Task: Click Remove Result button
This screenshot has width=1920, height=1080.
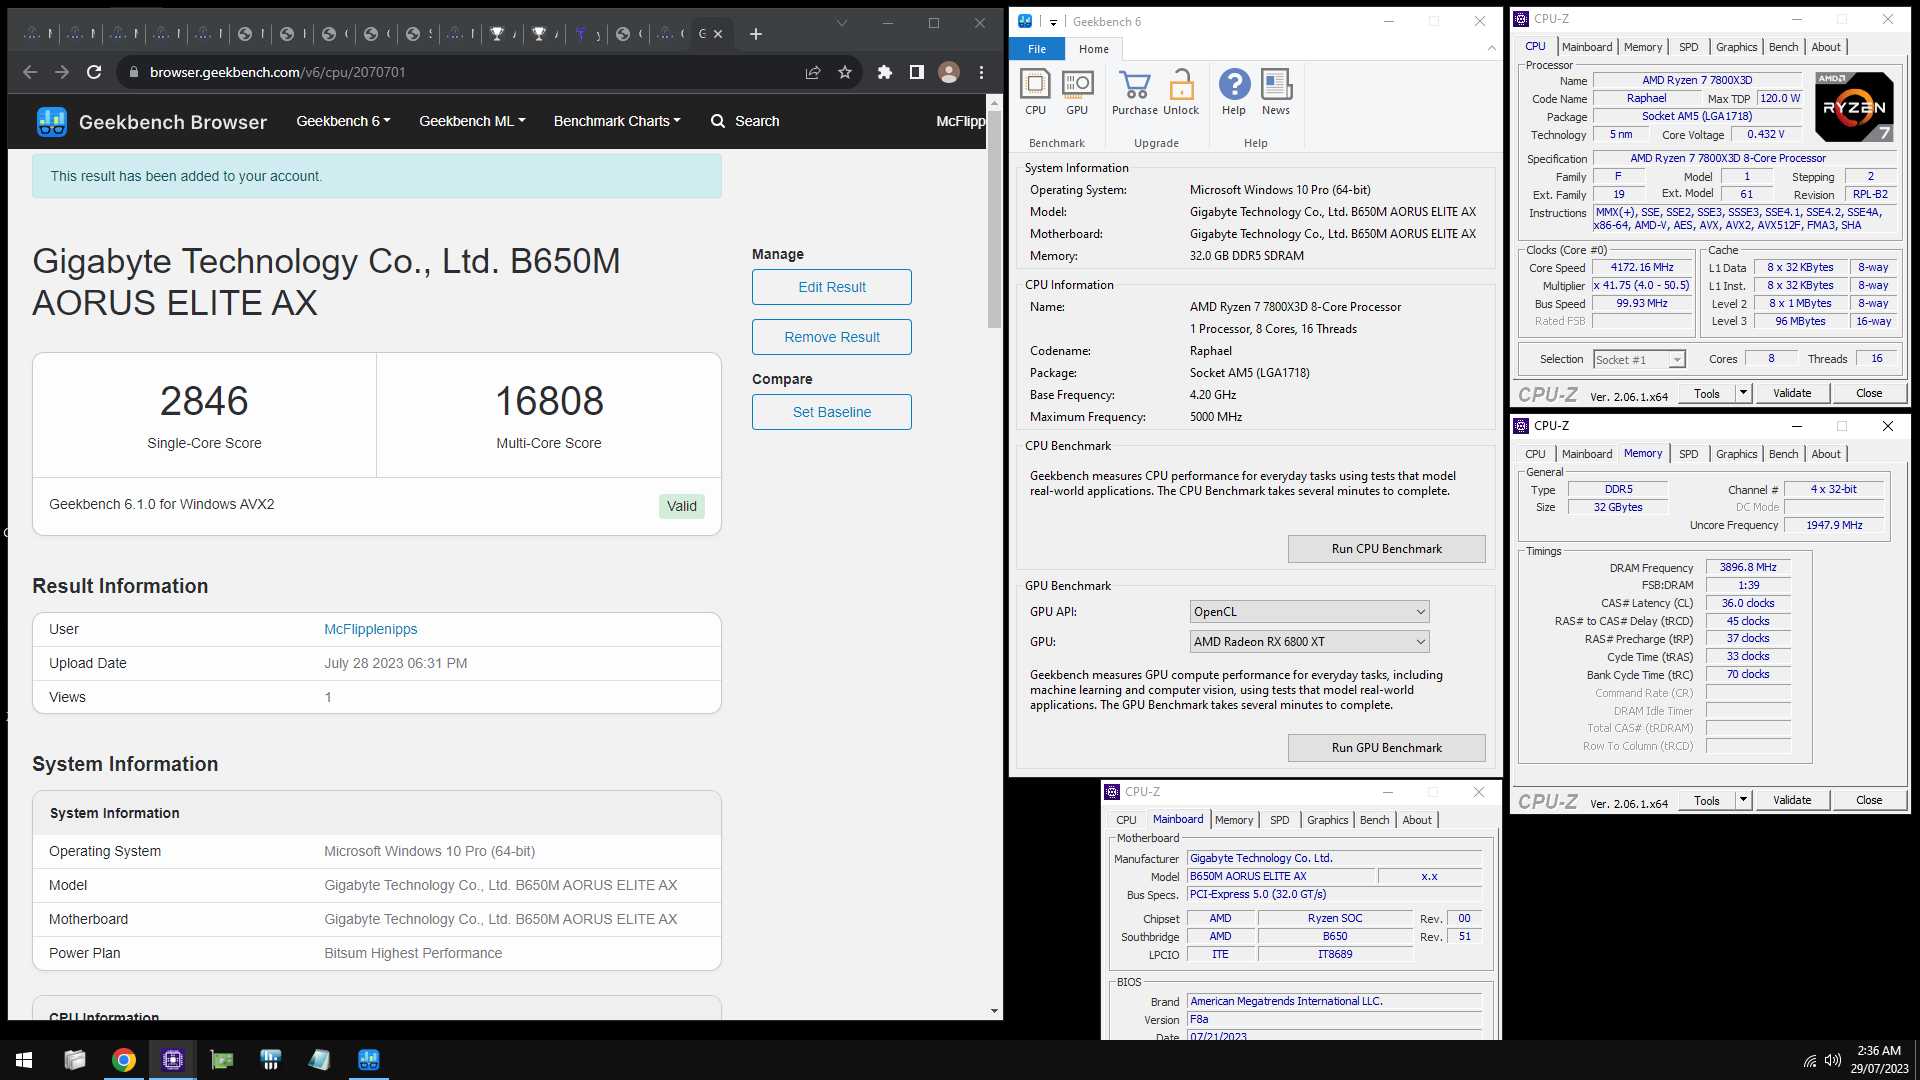Action: (832, 337)
